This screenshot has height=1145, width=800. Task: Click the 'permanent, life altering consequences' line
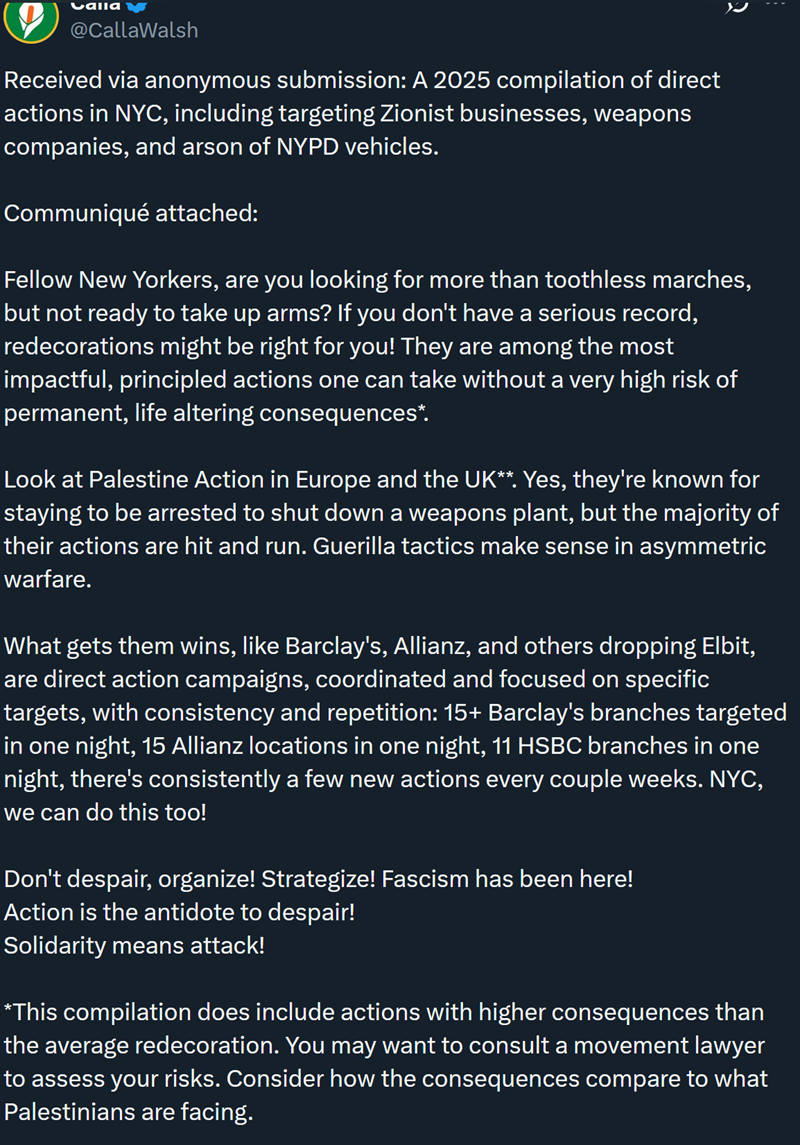(x=216, y=413)
